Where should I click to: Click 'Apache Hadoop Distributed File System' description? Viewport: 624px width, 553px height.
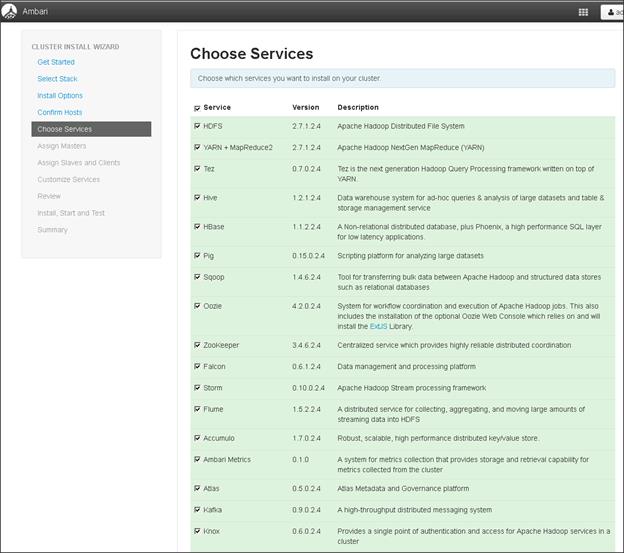pyautogui.click(x=401, y=126)
